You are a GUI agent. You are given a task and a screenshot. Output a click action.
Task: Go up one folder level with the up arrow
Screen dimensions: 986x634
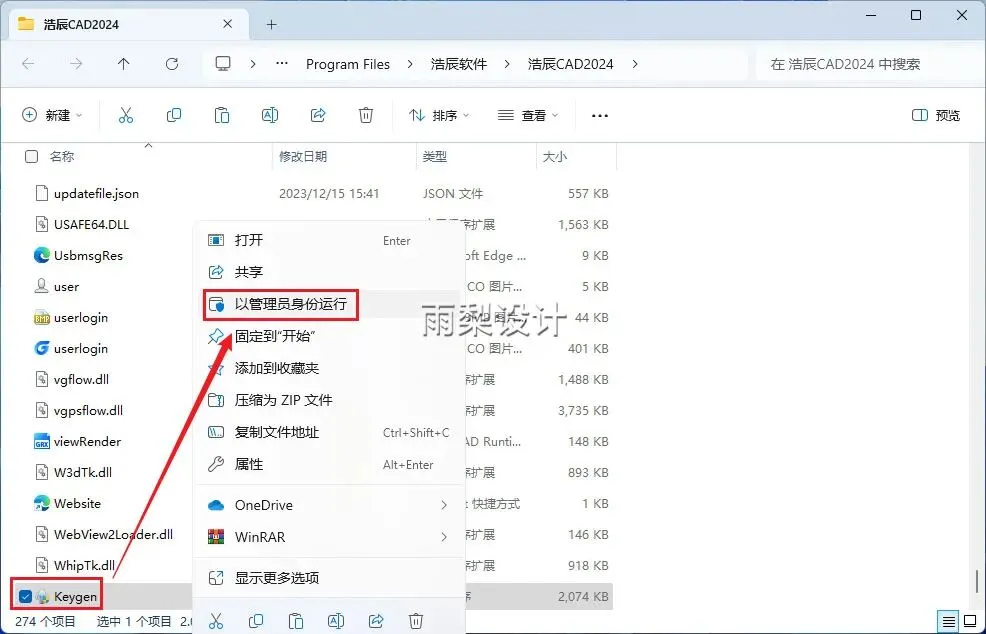(x=124, y=64)
